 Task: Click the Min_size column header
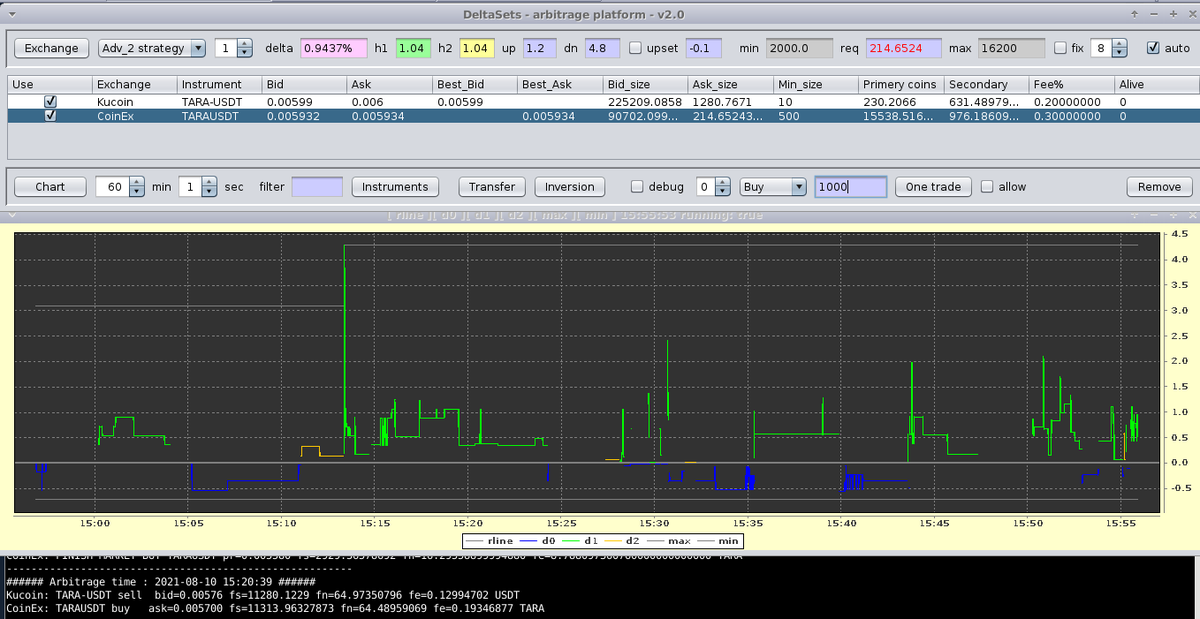815,85
